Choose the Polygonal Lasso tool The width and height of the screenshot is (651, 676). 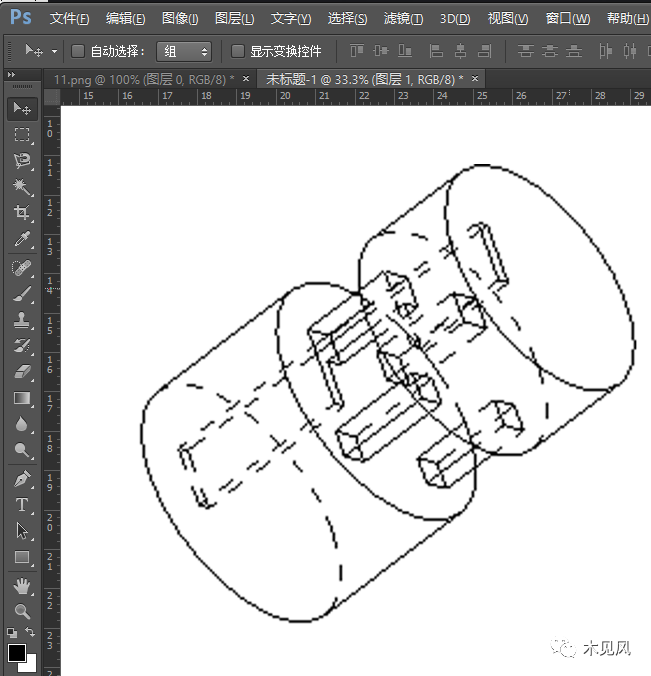22,161
